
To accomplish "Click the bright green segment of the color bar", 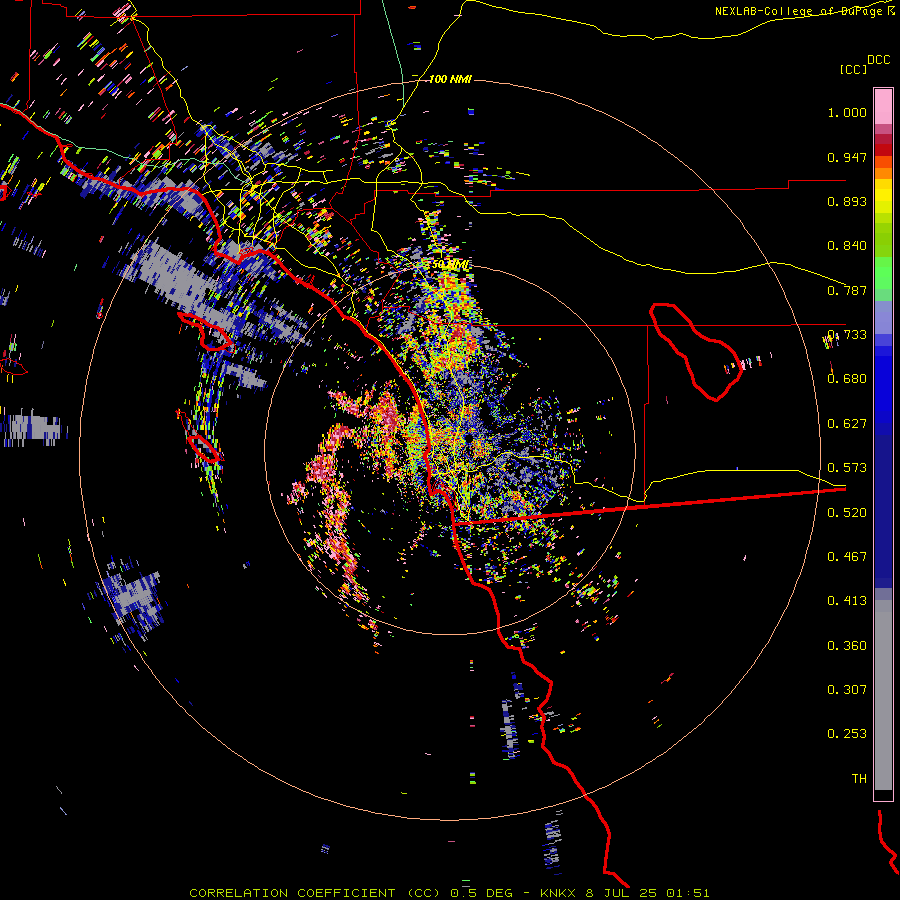I will click(883, 273).
